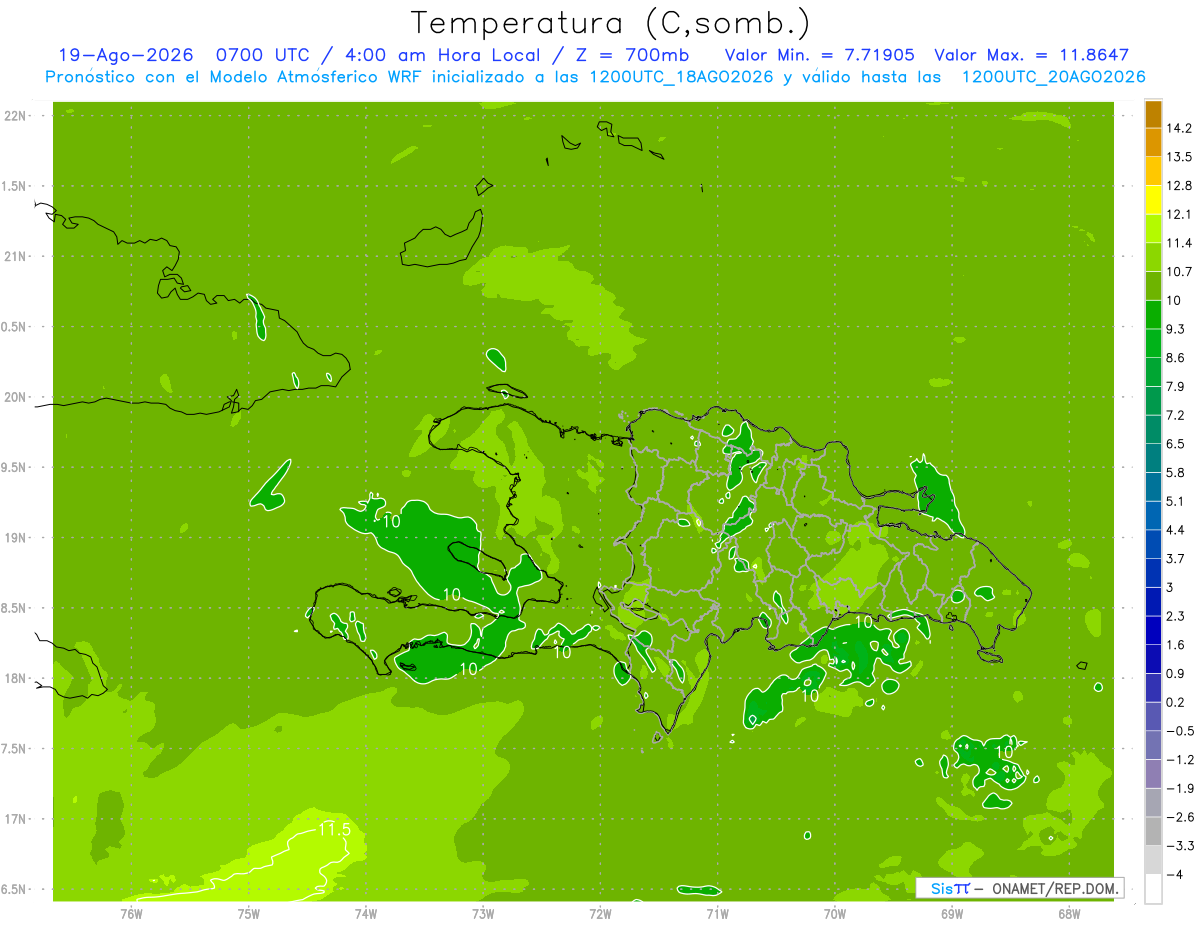Click the "17N" latitude axis label
This screenshot has width=1200, height=927.
click(x=16, y=819)
